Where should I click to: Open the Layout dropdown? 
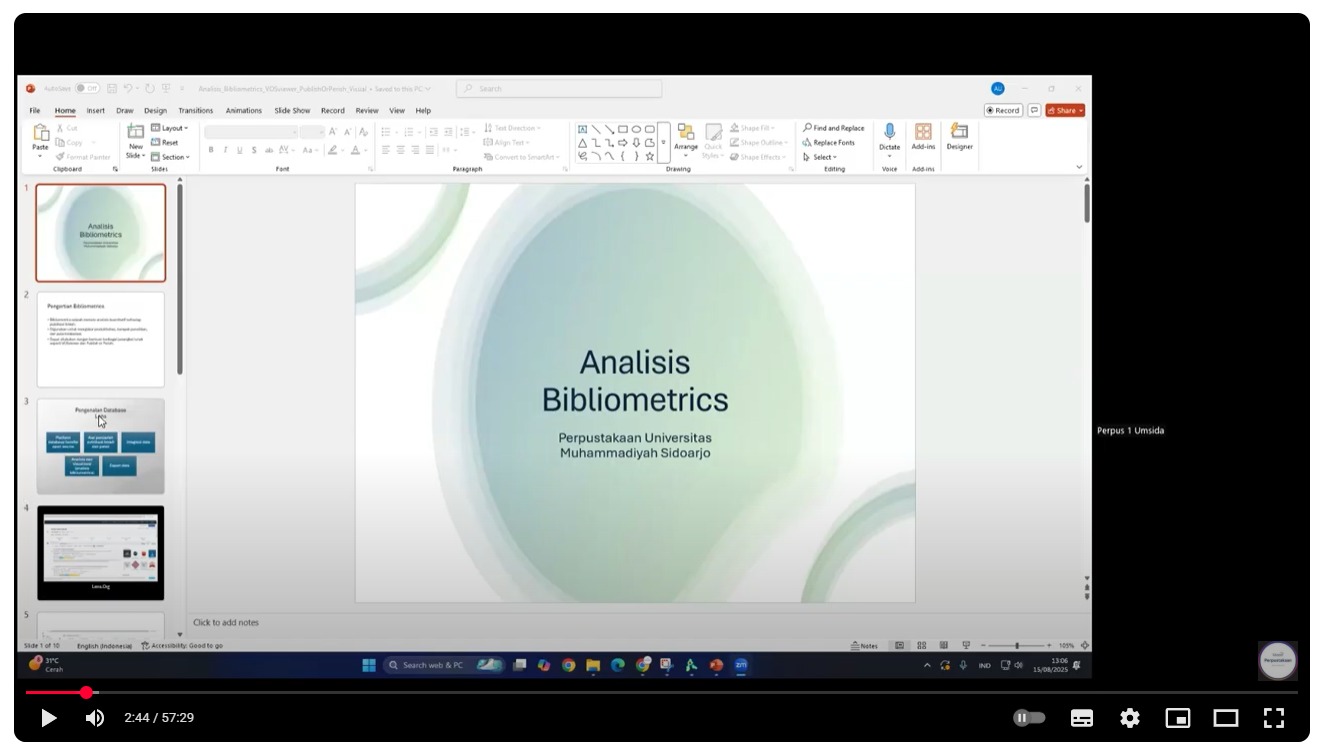click(170, 128)
